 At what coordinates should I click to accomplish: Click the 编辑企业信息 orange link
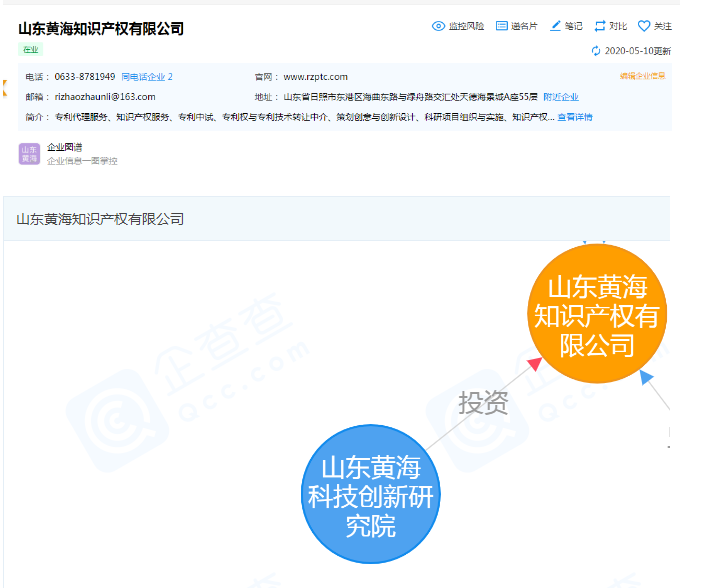tap(642, 76)
